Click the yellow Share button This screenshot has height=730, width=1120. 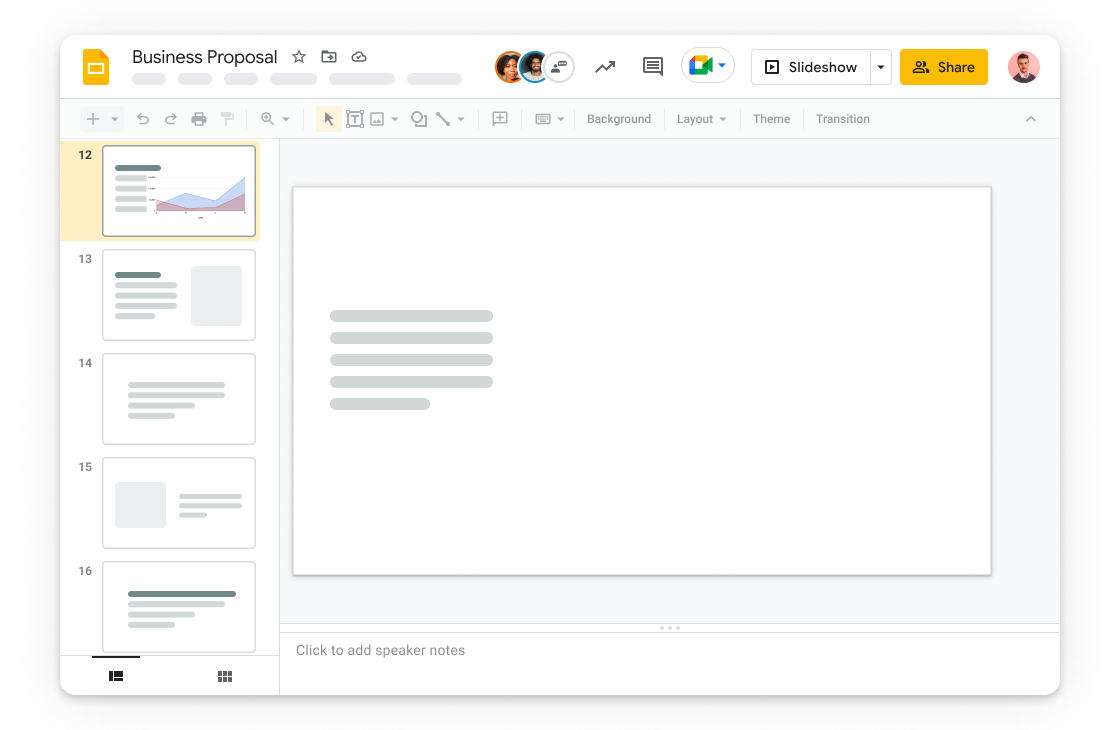(943, 67)
